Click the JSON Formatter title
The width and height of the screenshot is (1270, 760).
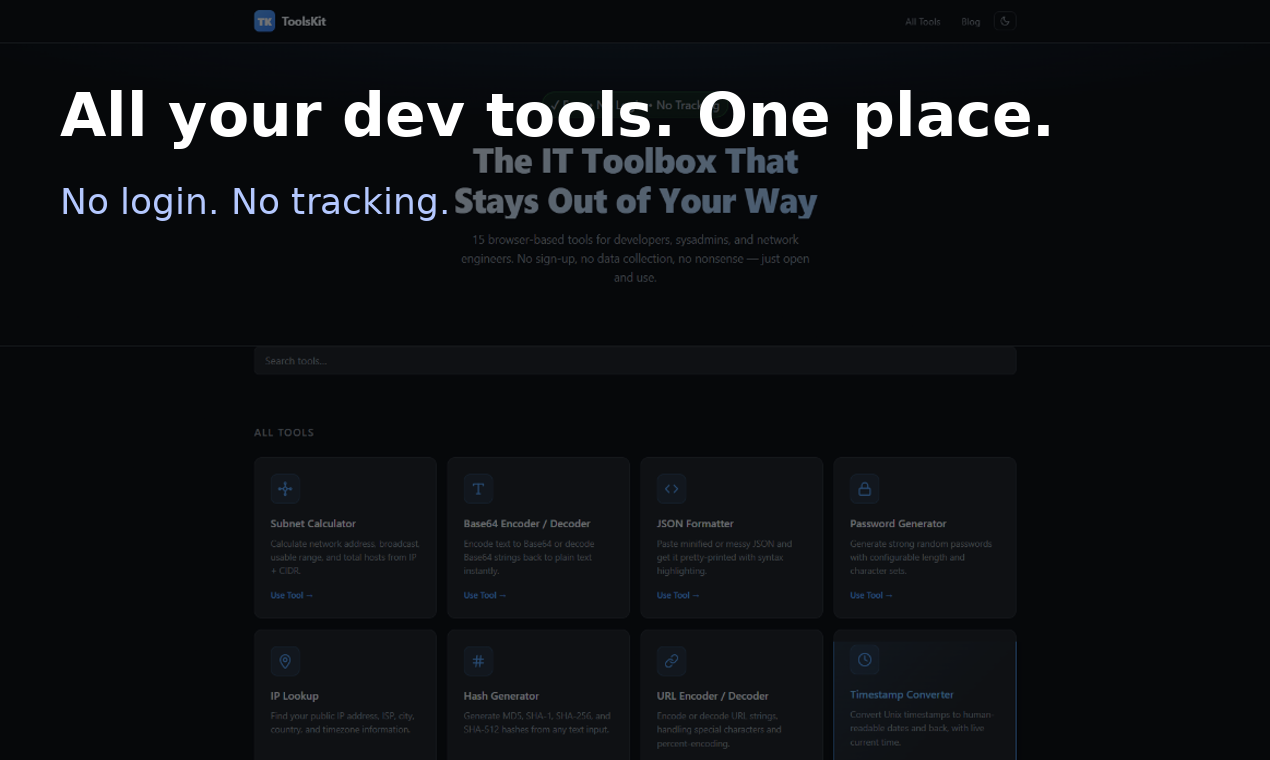695,523
